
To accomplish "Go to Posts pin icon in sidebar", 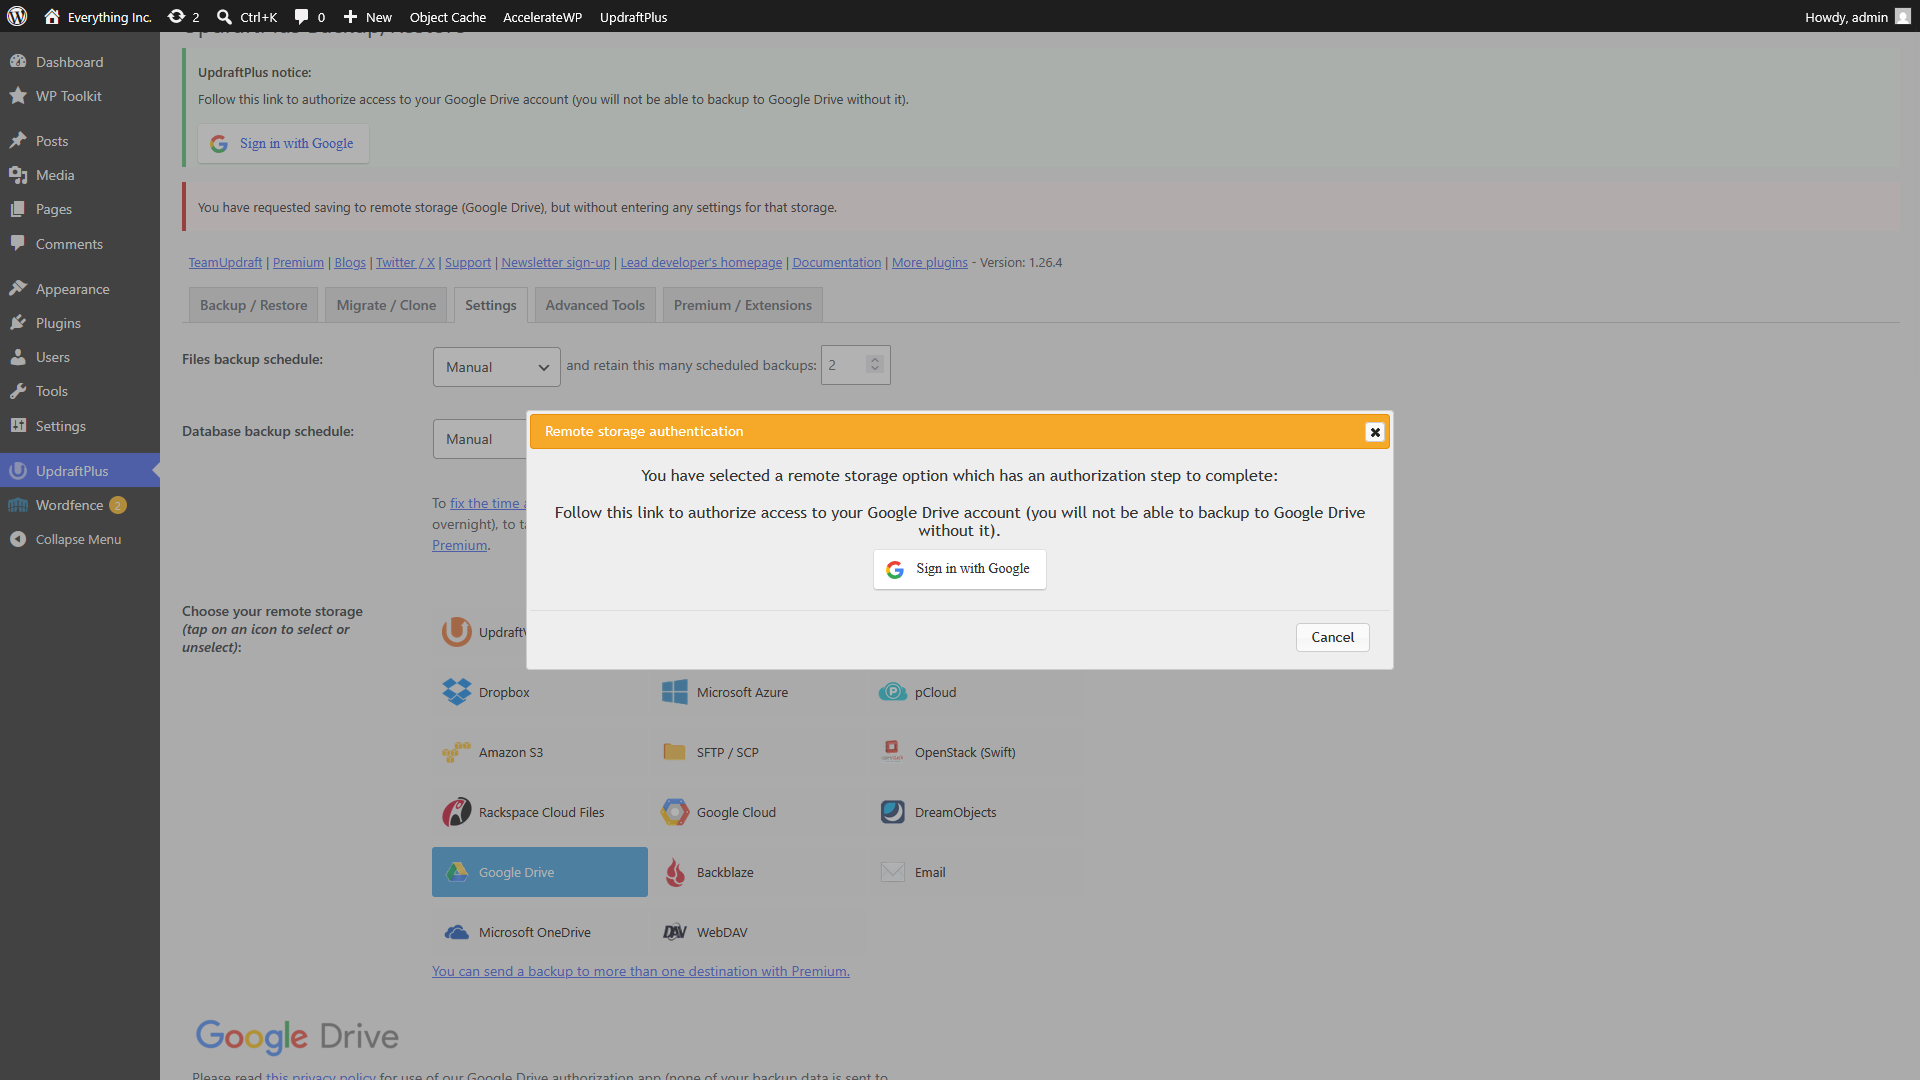I will pos(18,141).
